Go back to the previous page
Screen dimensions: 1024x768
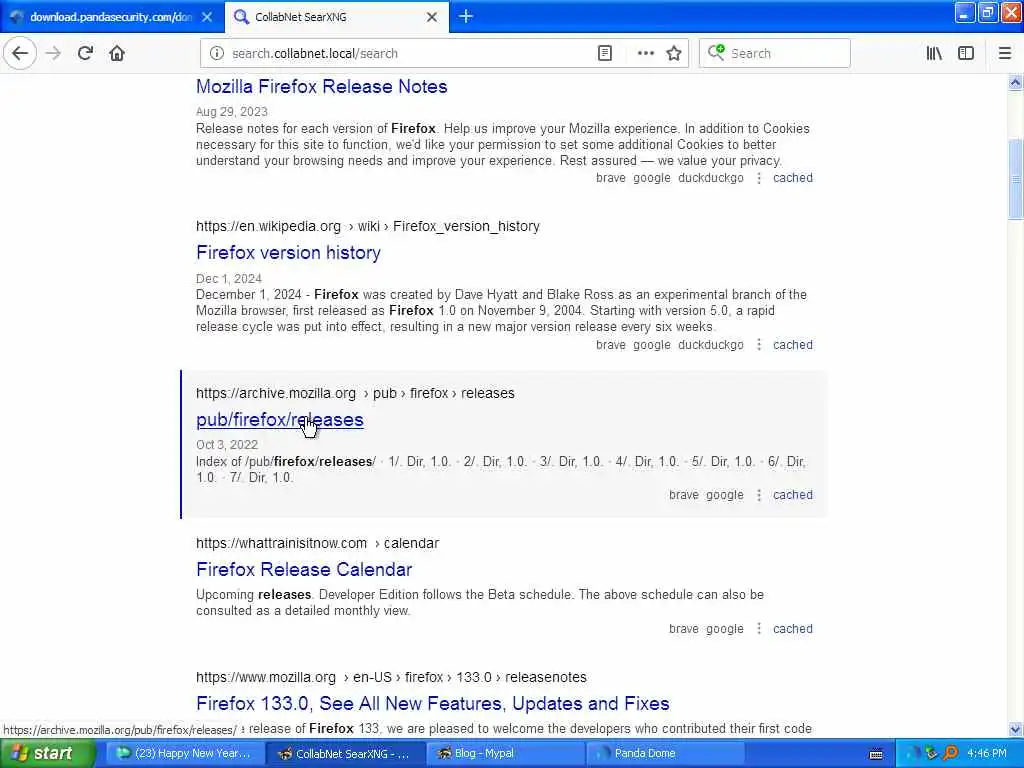pos(20,53)
